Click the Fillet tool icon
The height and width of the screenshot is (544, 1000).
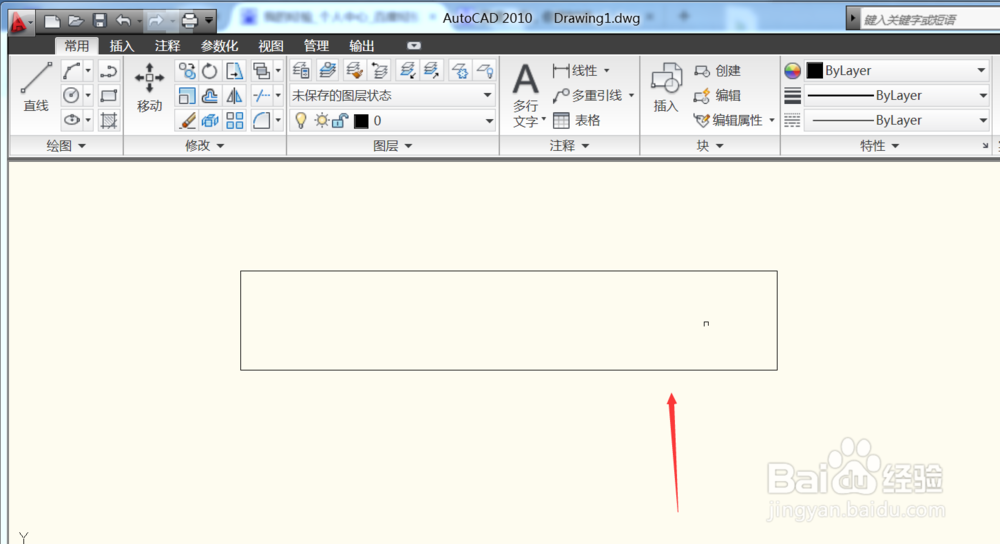(x=261, y=120)
